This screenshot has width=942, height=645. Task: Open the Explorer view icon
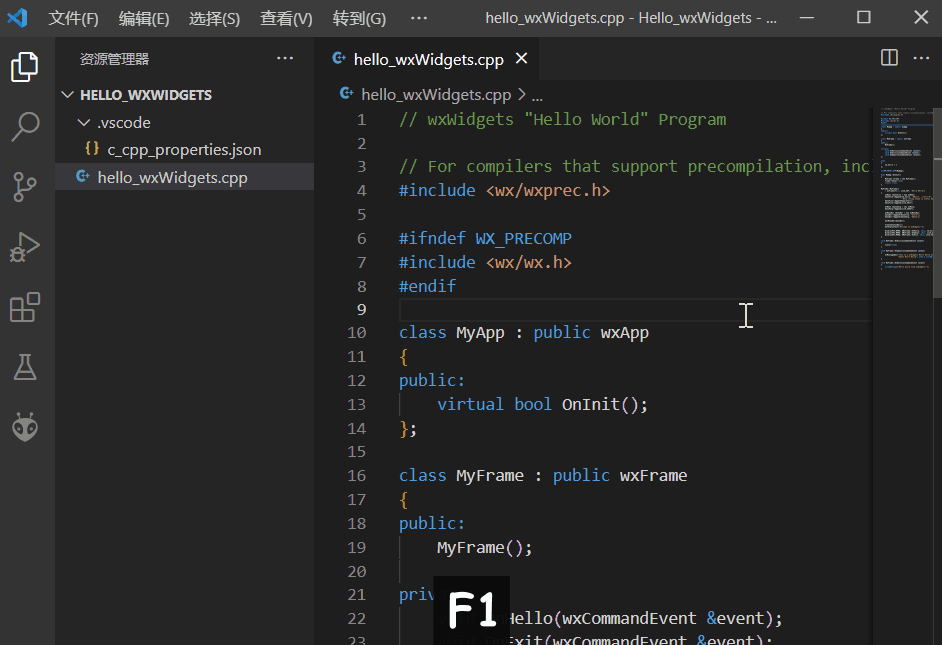click(24, 67)
